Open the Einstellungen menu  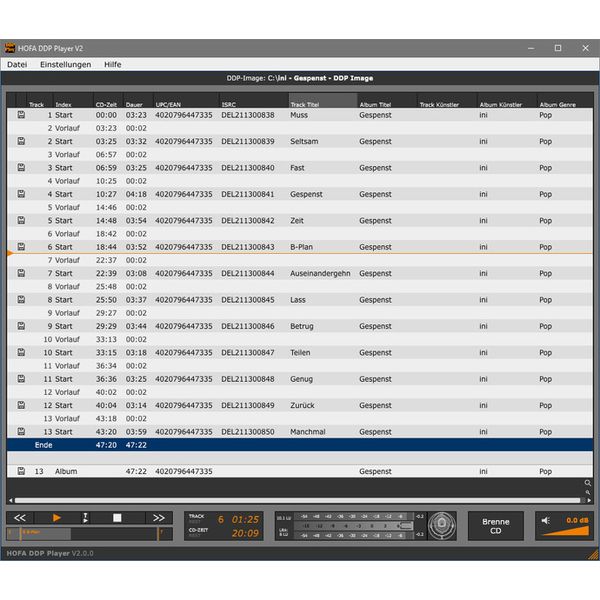click(x=65, y=64)
